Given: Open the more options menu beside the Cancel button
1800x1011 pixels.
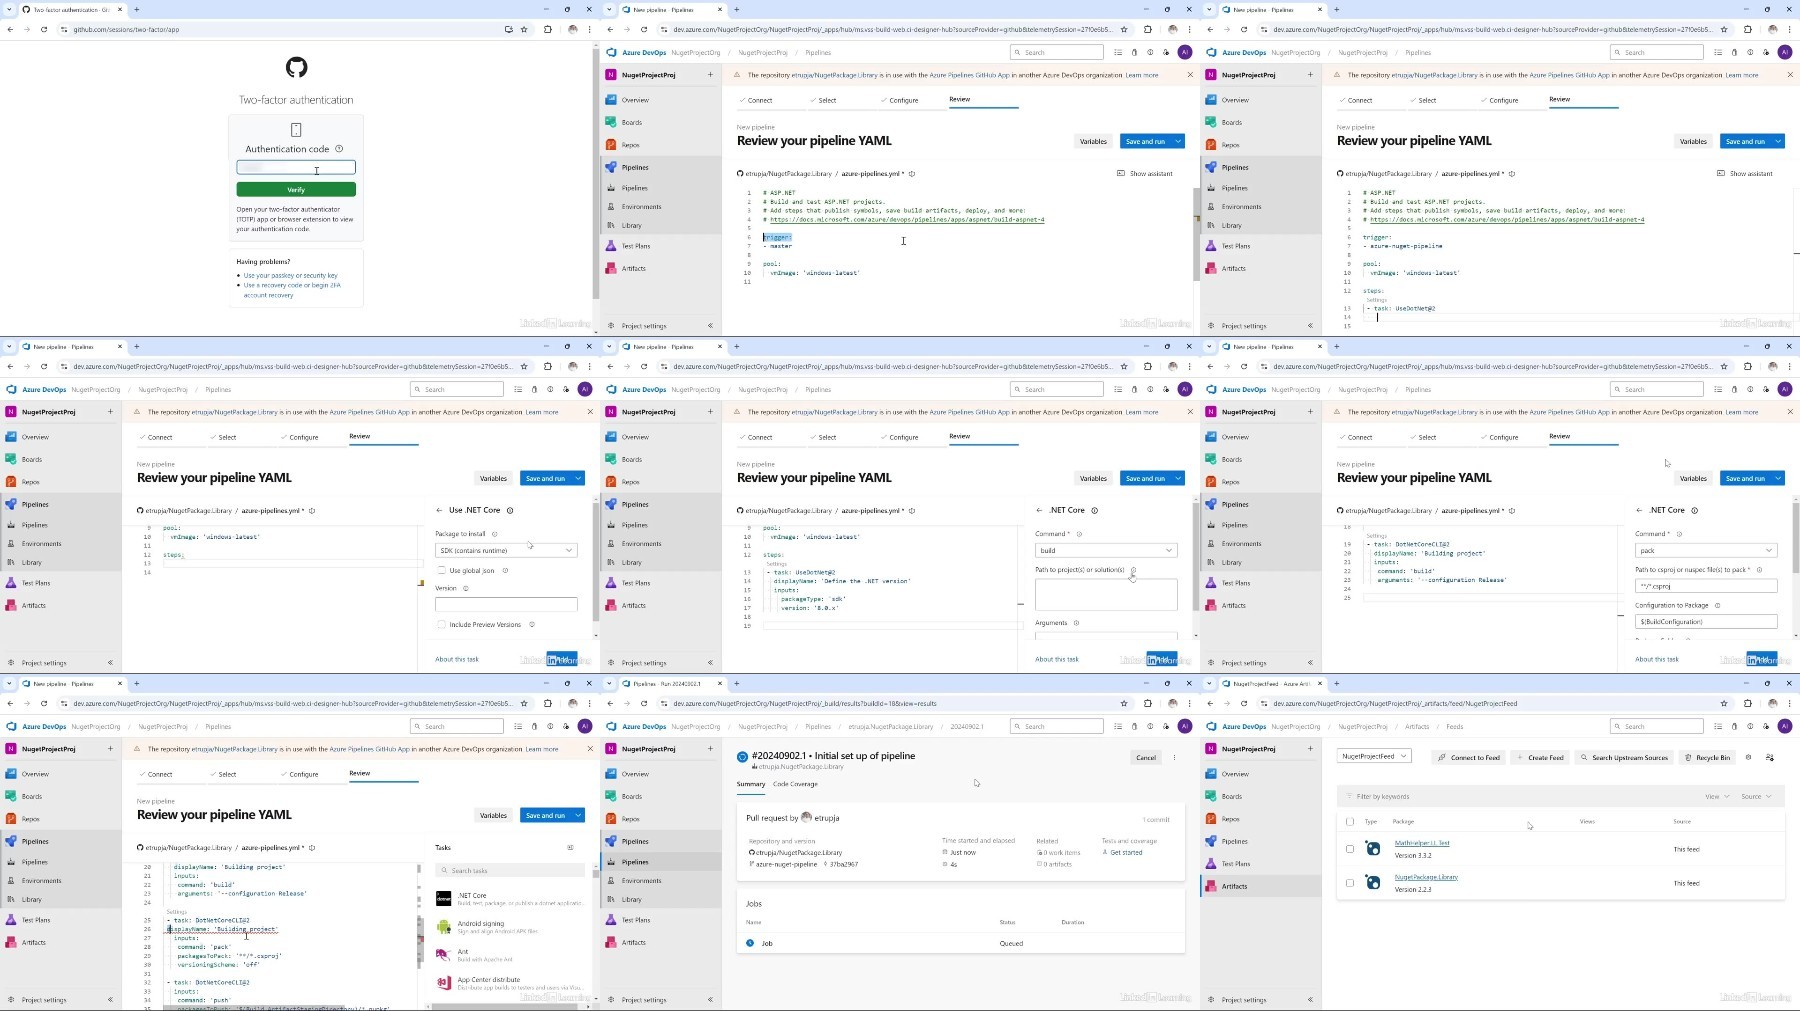Looking at the screenshot, I should click(1175, 757).
